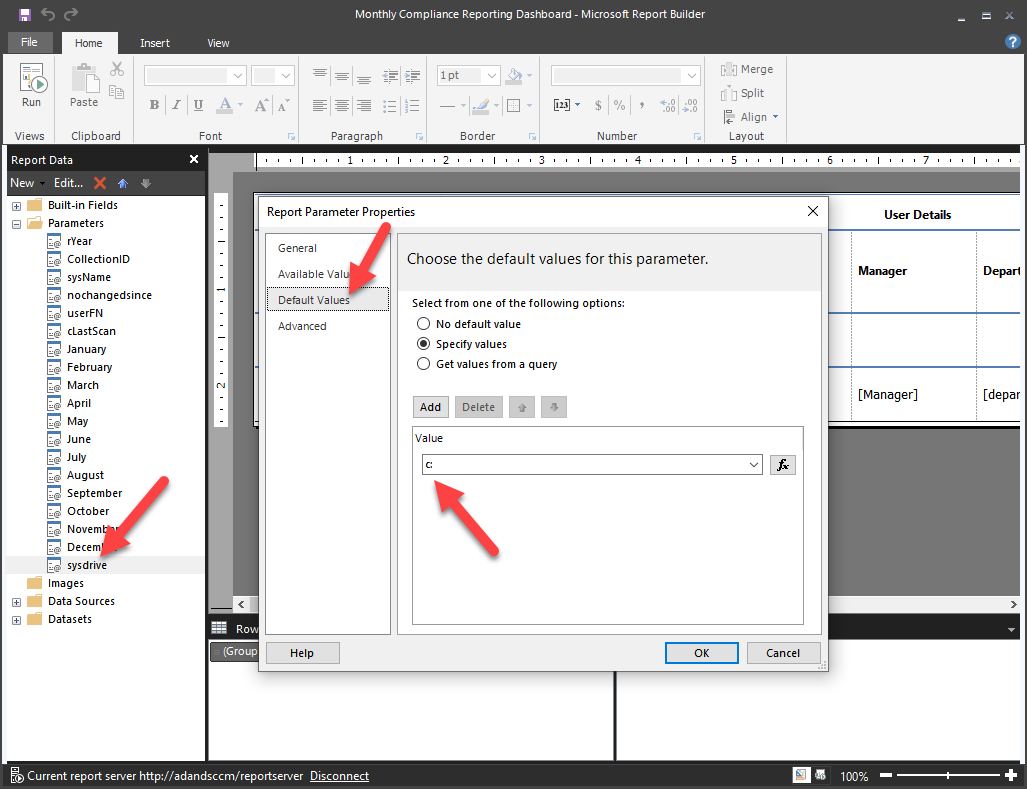Click the currency dollar format icon
1027x789 pixels.
598,105
